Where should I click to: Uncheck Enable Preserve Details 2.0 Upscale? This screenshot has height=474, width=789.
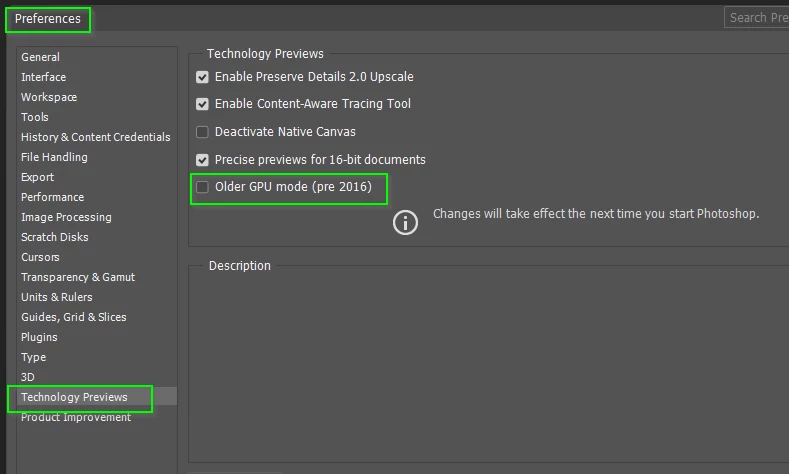click(x=202, y=77)
